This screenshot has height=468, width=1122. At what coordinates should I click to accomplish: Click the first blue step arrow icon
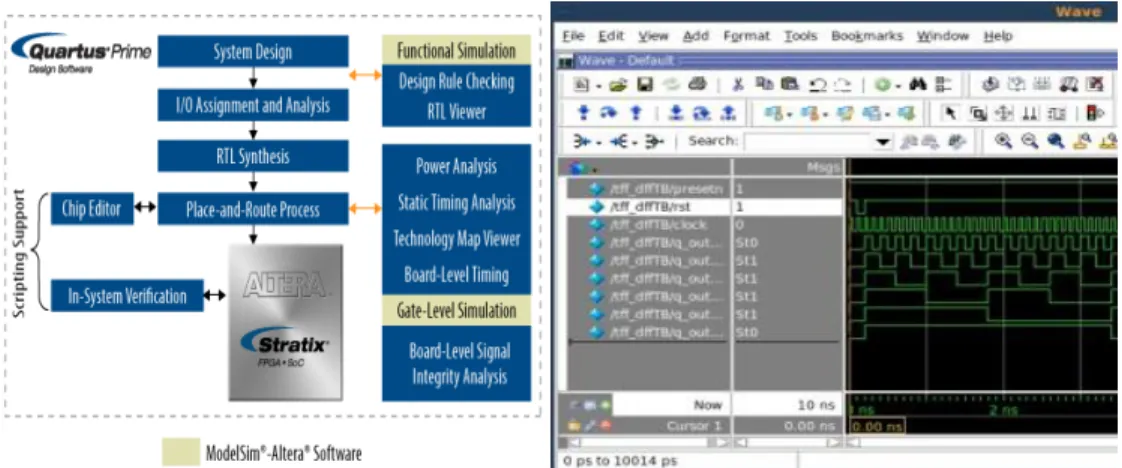pyautogui.click(x=583, y=113)
